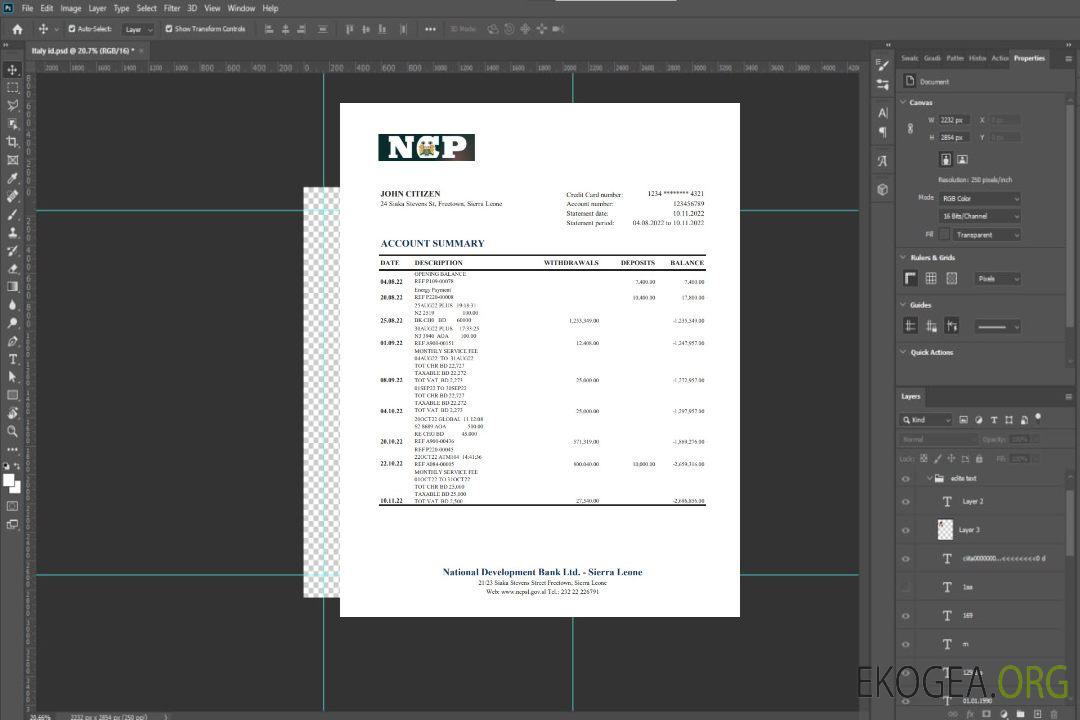Select the Zoom tool

pyautogui.click(x=12, y=431)
